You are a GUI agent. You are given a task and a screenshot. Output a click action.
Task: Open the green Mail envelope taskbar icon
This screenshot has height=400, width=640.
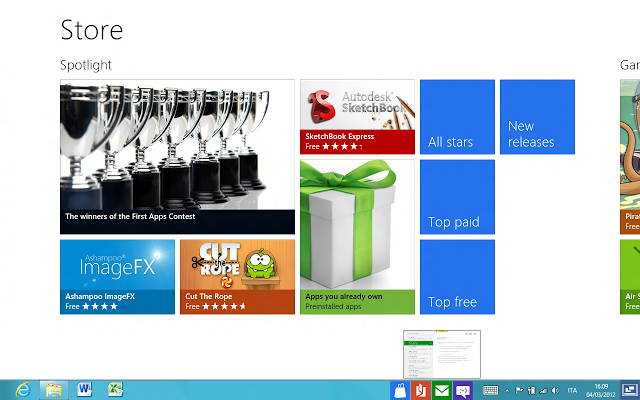click(442, 391)
